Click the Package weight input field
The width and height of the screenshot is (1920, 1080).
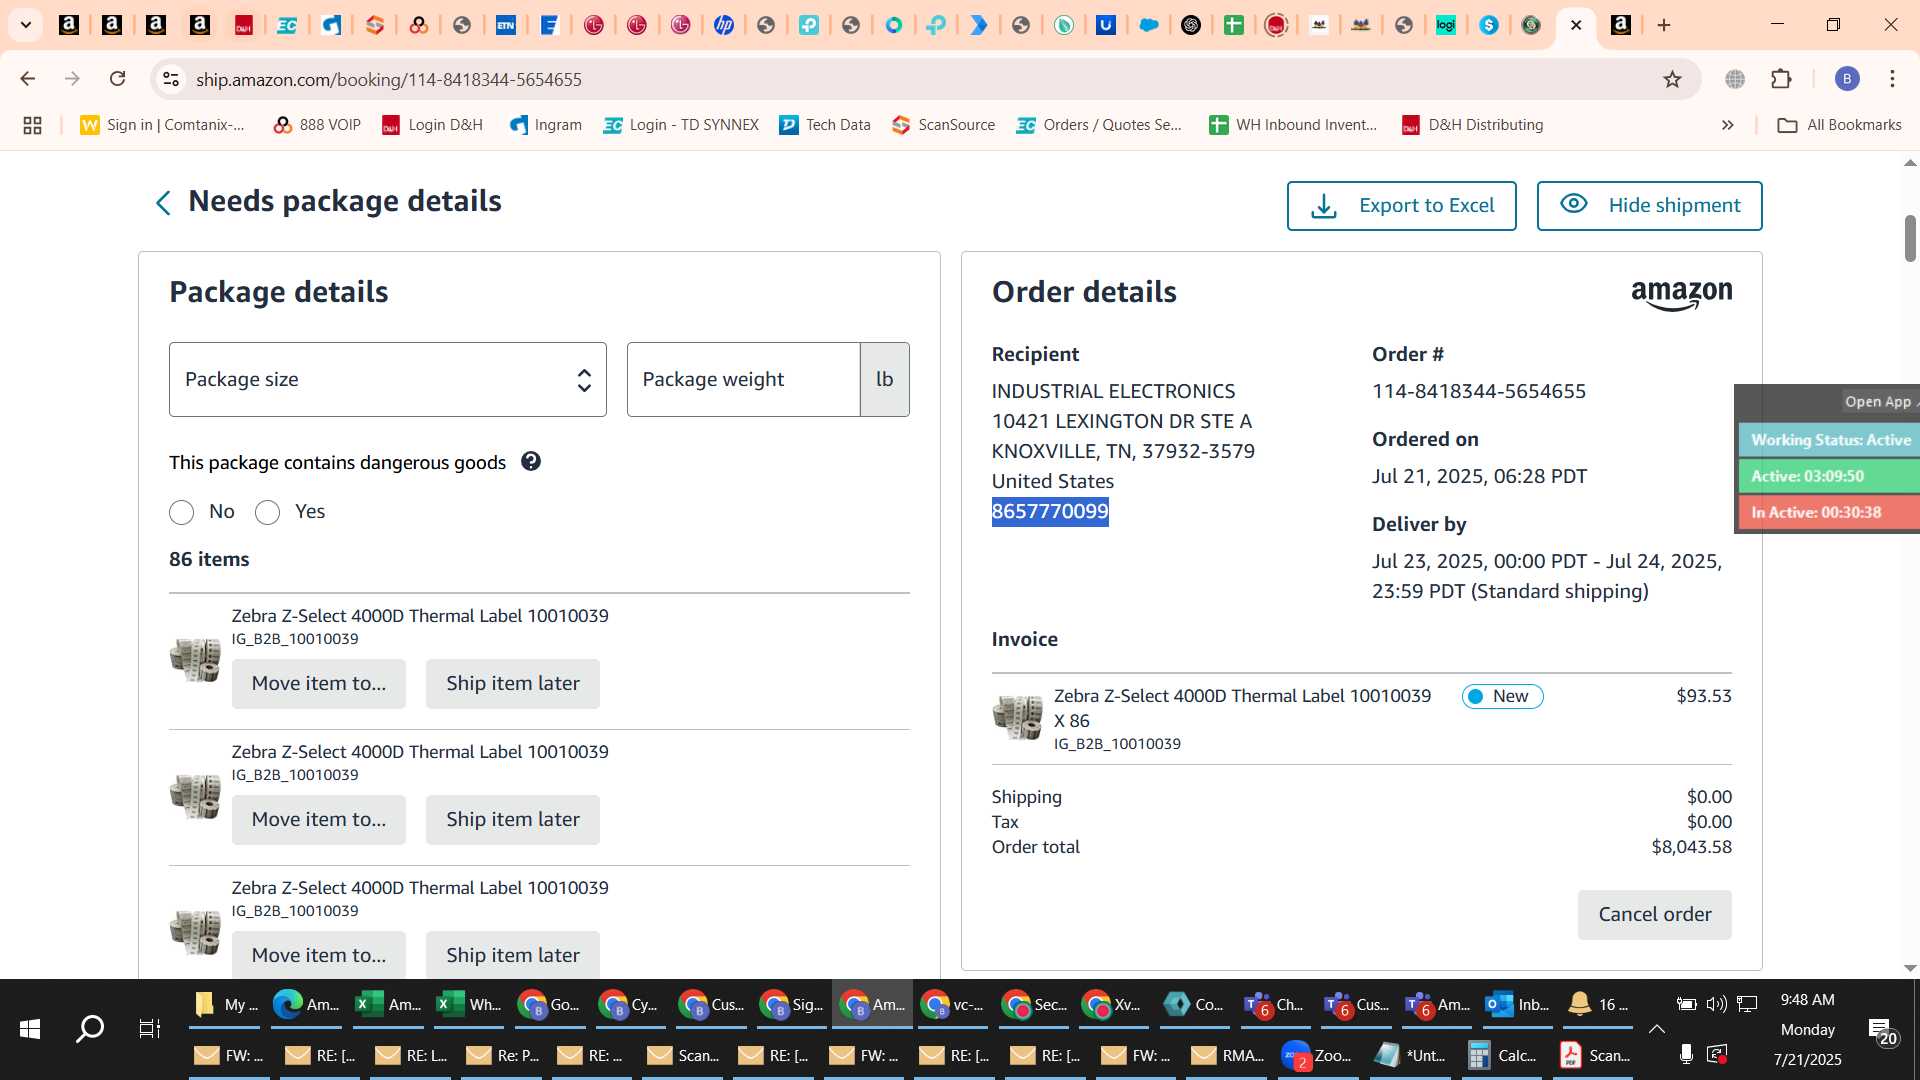(x=743, y=380)
